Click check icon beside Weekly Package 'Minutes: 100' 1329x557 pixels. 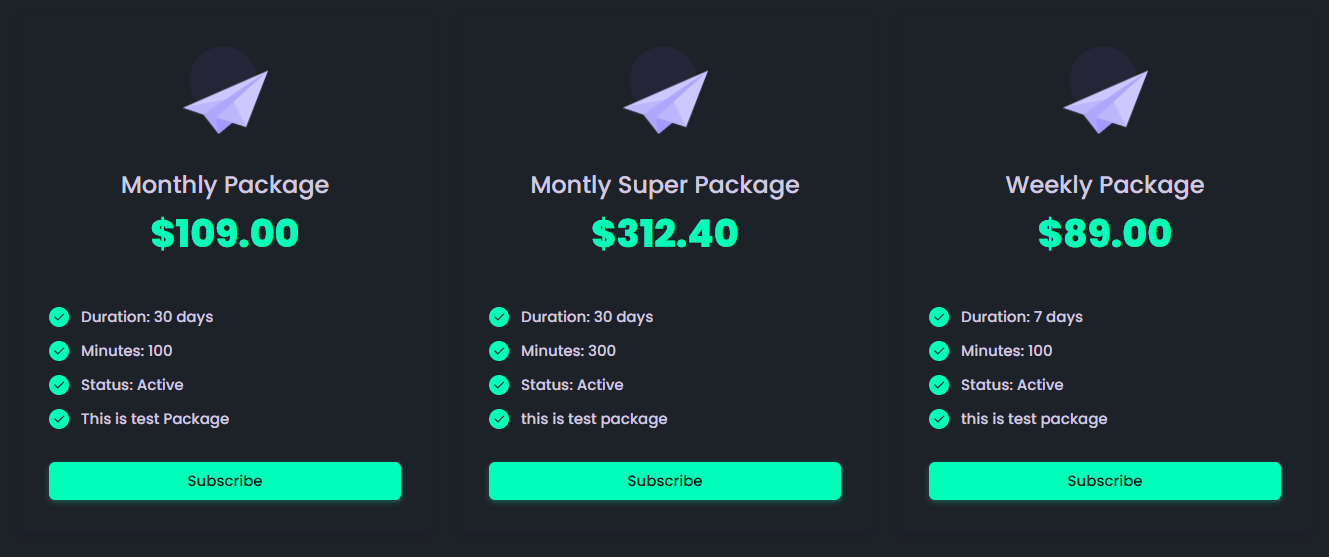pos(939,351)
